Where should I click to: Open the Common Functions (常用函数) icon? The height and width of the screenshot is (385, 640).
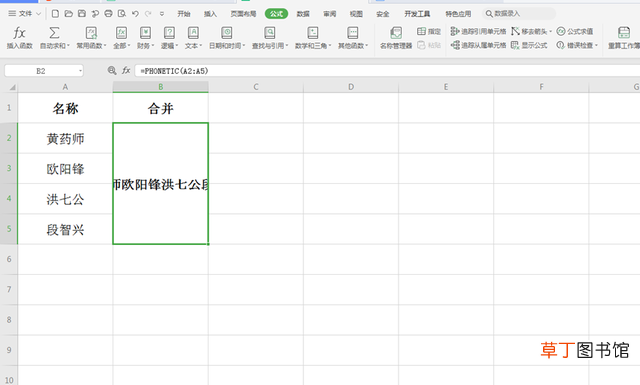(91, 33)
